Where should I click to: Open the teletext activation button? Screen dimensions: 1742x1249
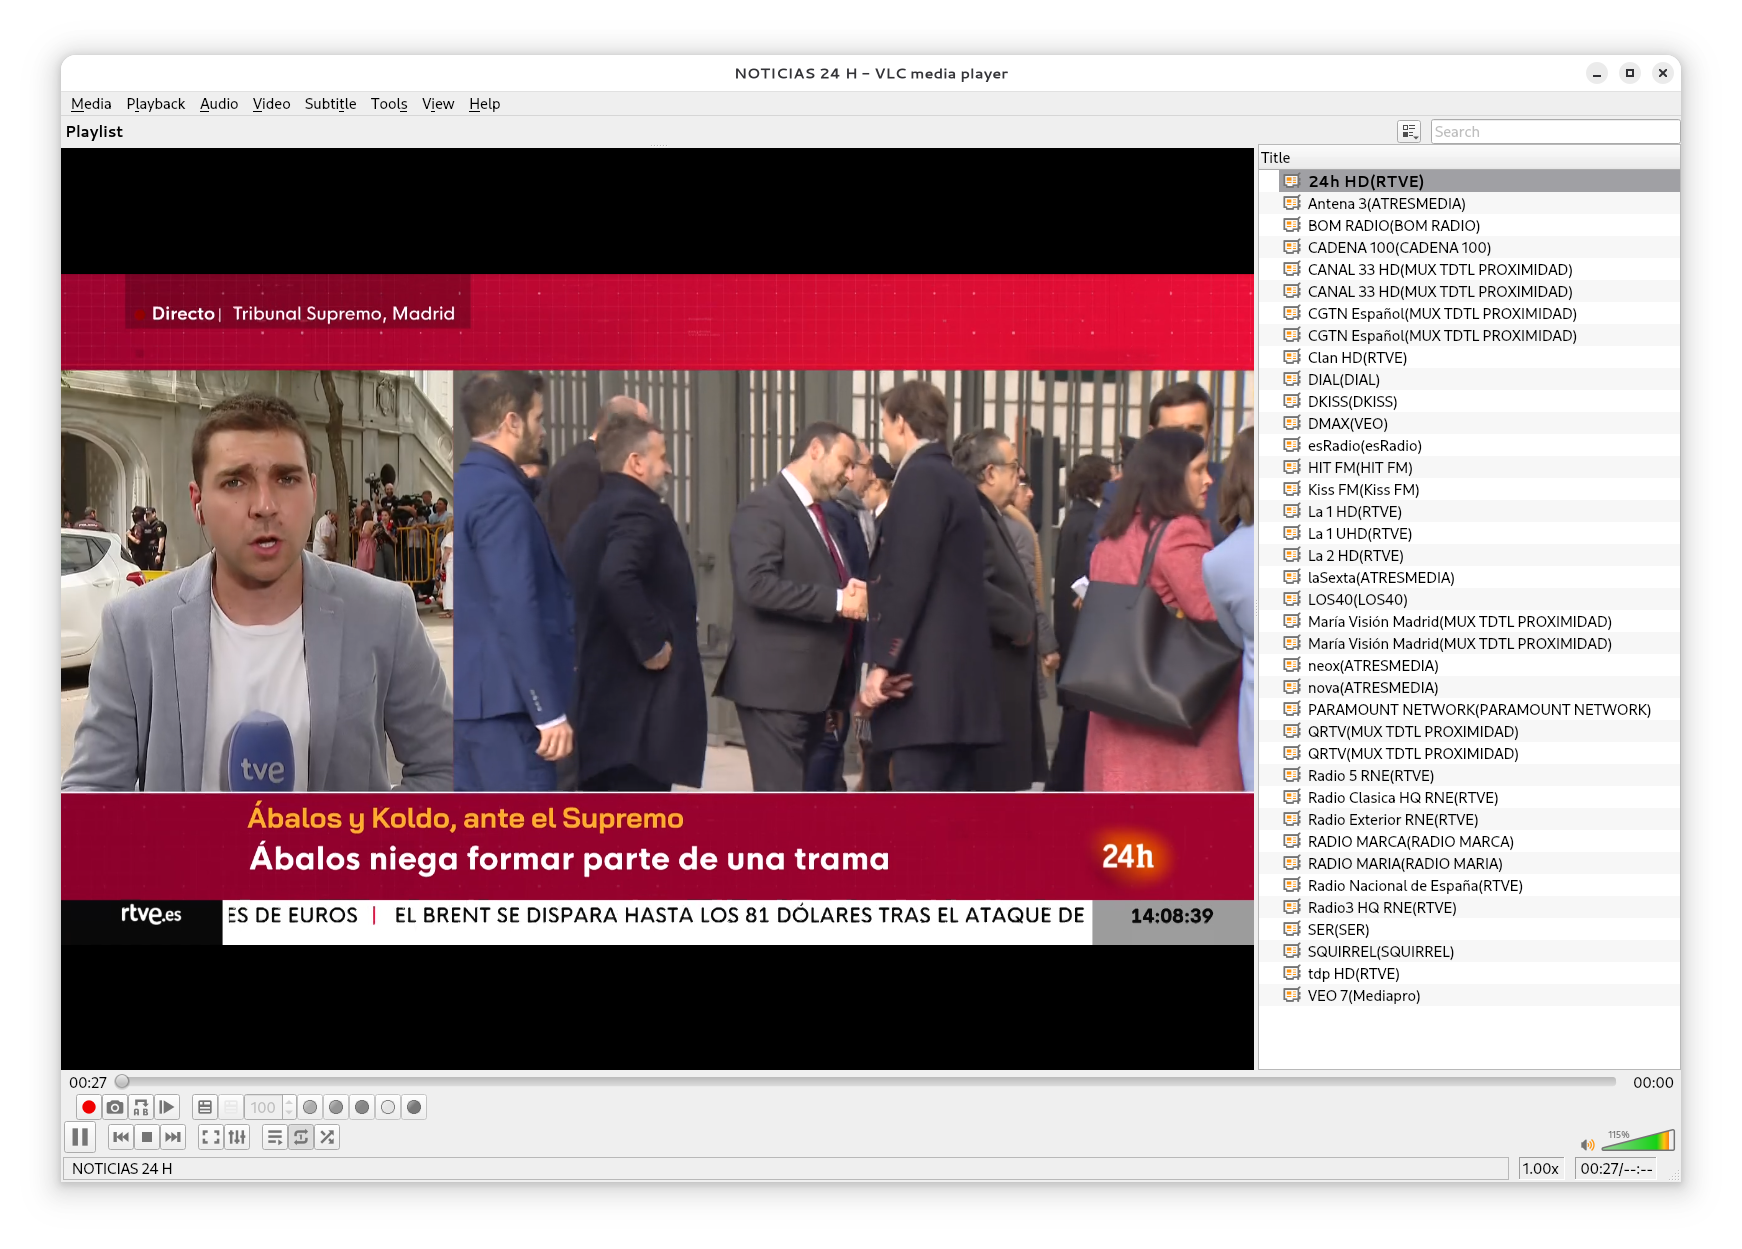pos(205,1107)
